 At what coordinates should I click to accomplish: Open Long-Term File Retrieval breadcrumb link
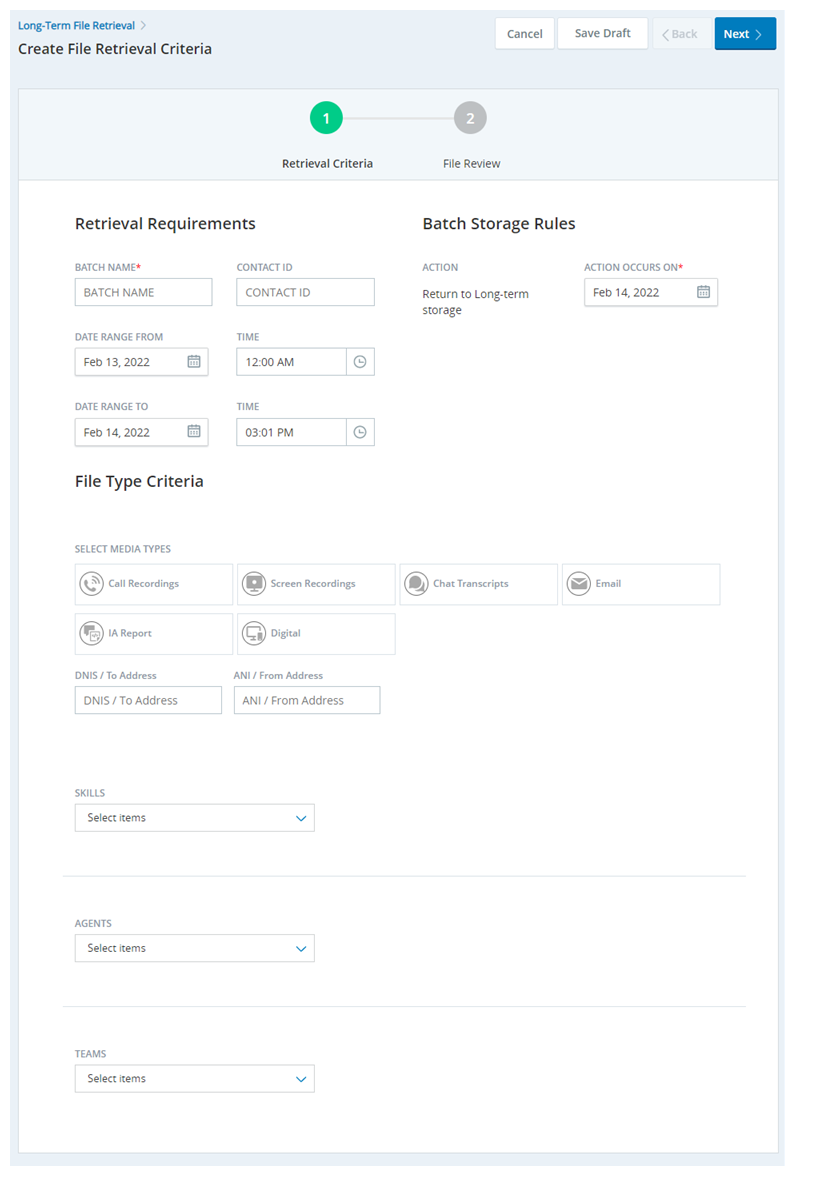coord(76,25)
